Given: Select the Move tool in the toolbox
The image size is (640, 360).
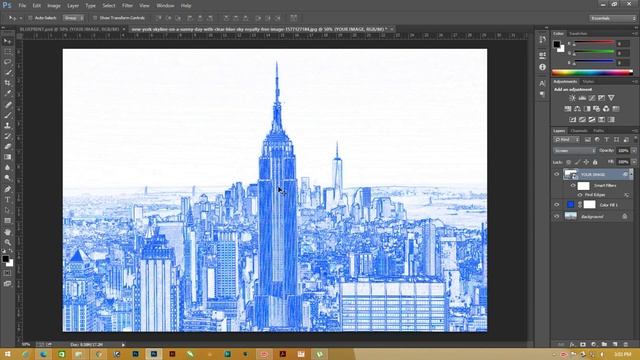Looking at the screenshot, I should (x=7, y=41).
